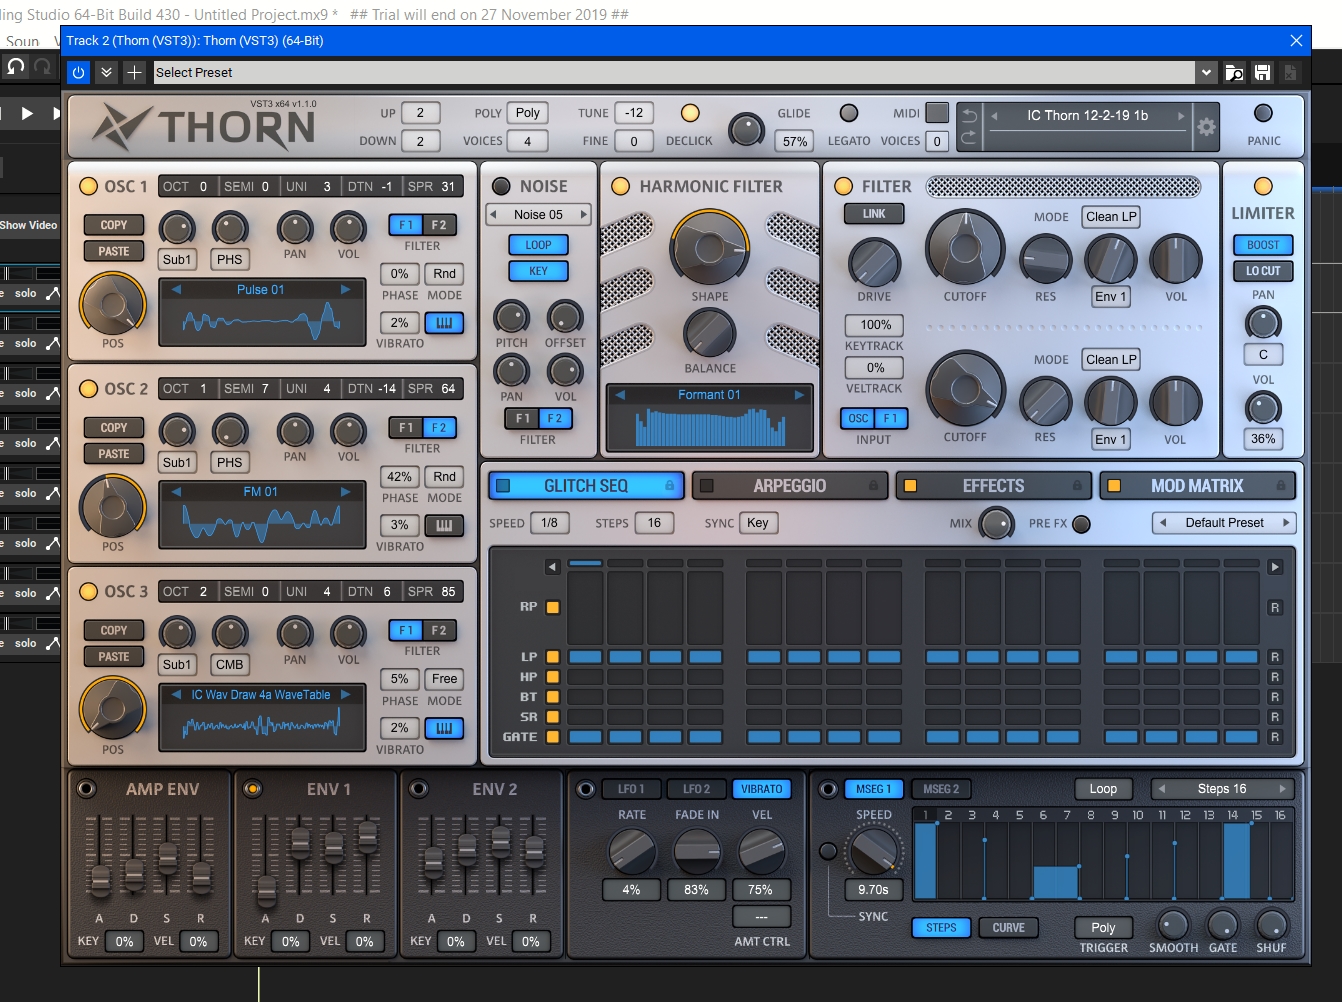Click the R reset button for GATE row

click(1275, 737)
